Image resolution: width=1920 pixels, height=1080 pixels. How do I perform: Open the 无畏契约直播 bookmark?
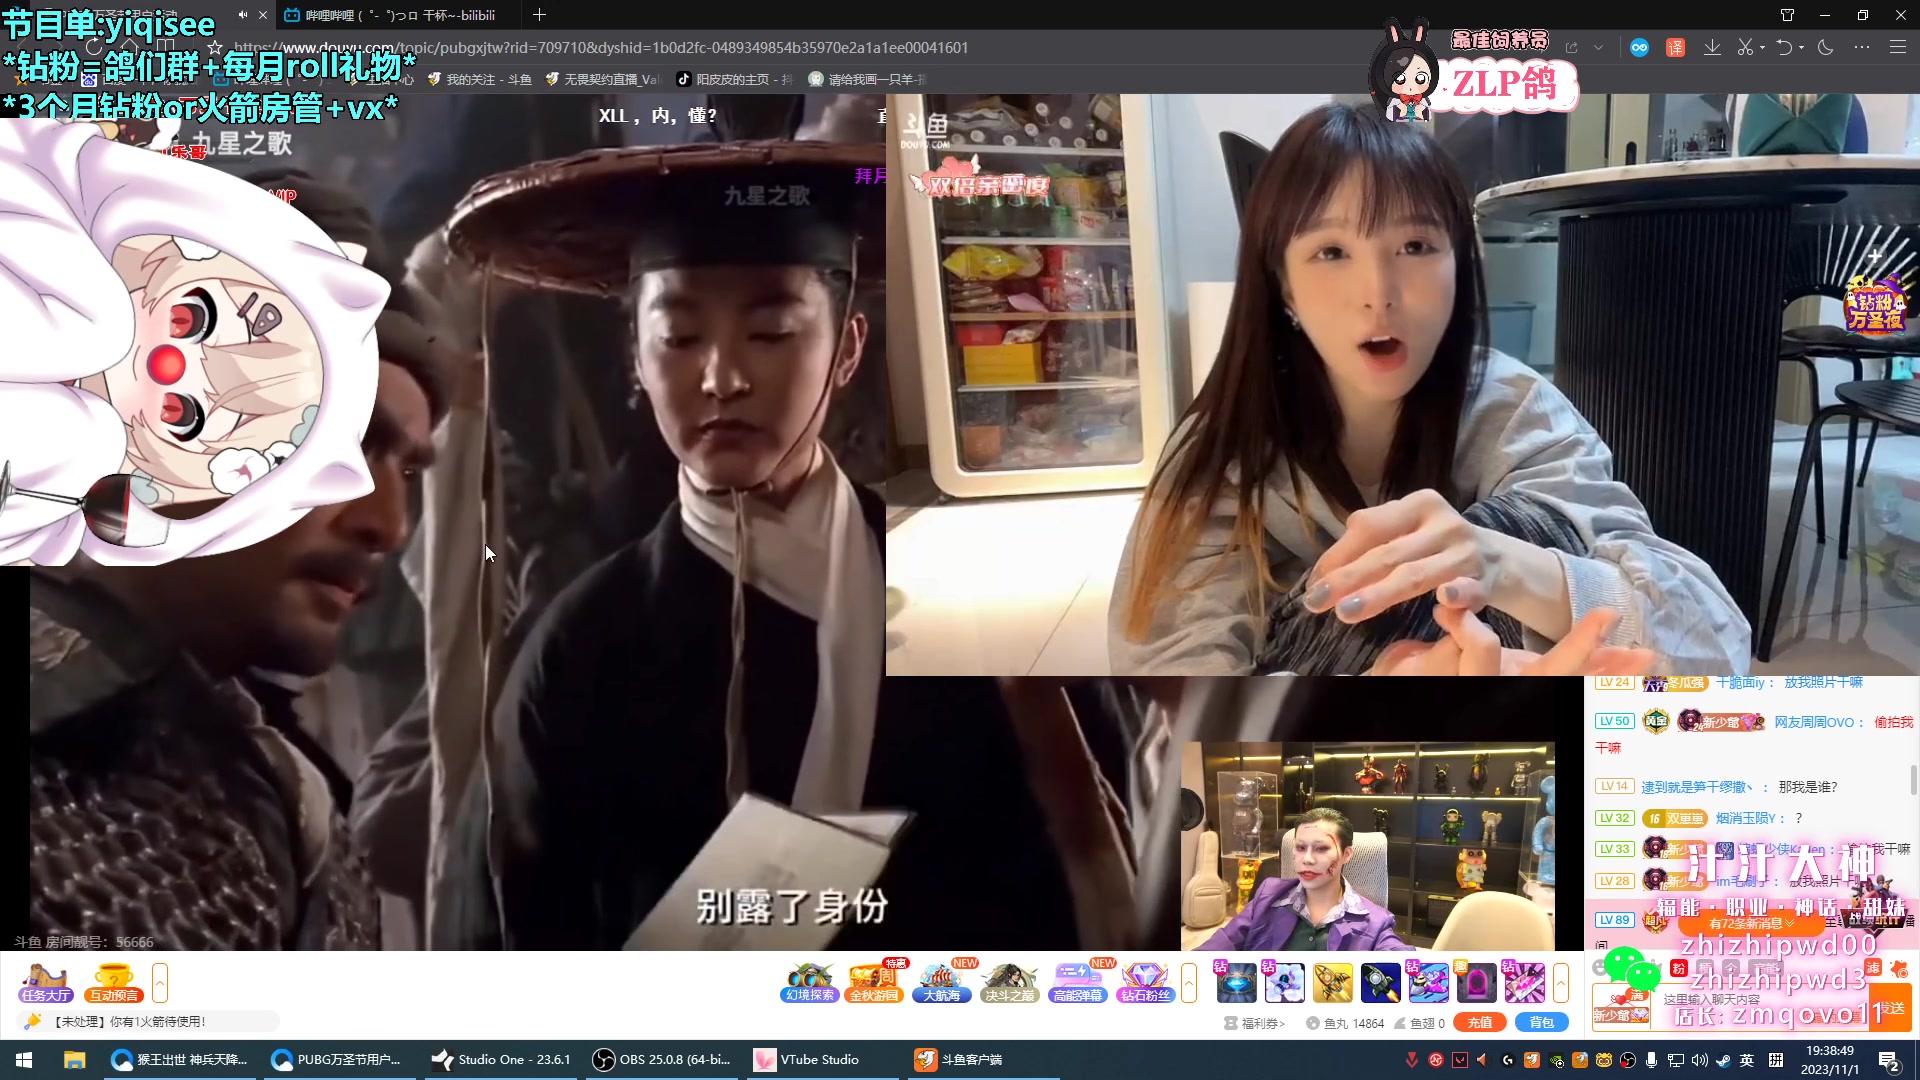(x=602, y=79)
